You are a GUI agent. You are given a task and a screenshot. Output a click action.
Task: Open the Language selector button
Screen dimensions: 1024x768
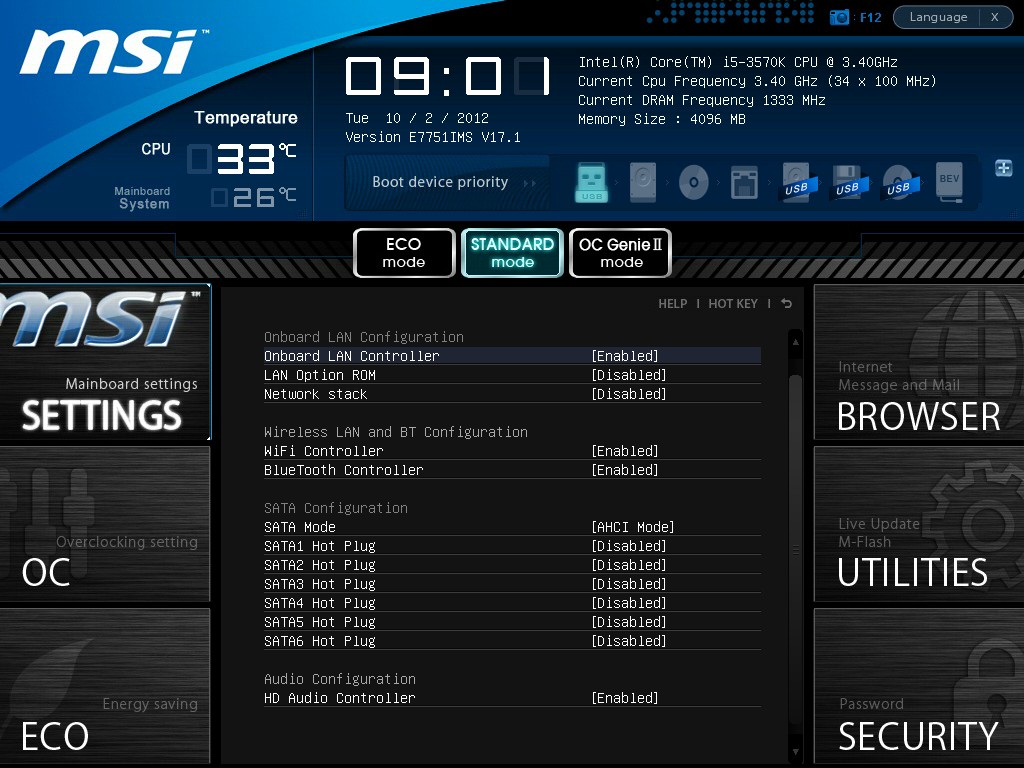pyautogui.click(x=938, y=17)
